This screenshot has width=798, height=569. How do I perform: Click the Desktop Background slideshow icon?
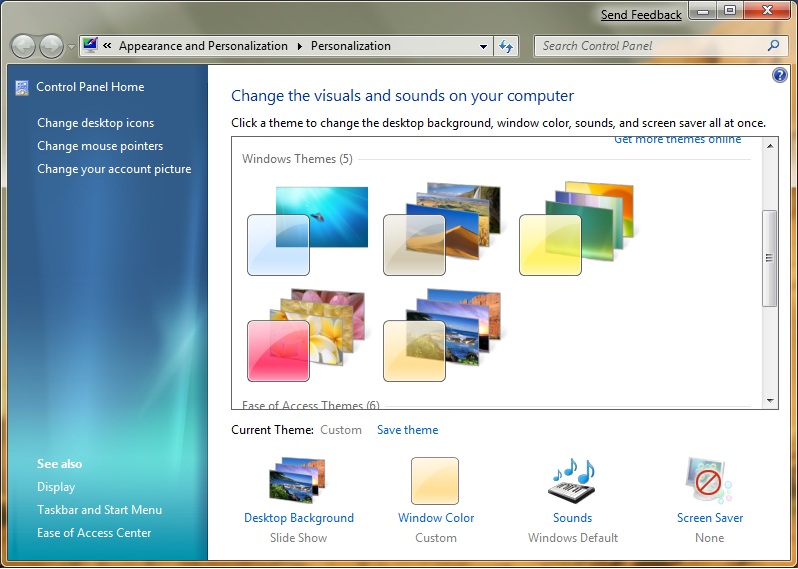297,480
